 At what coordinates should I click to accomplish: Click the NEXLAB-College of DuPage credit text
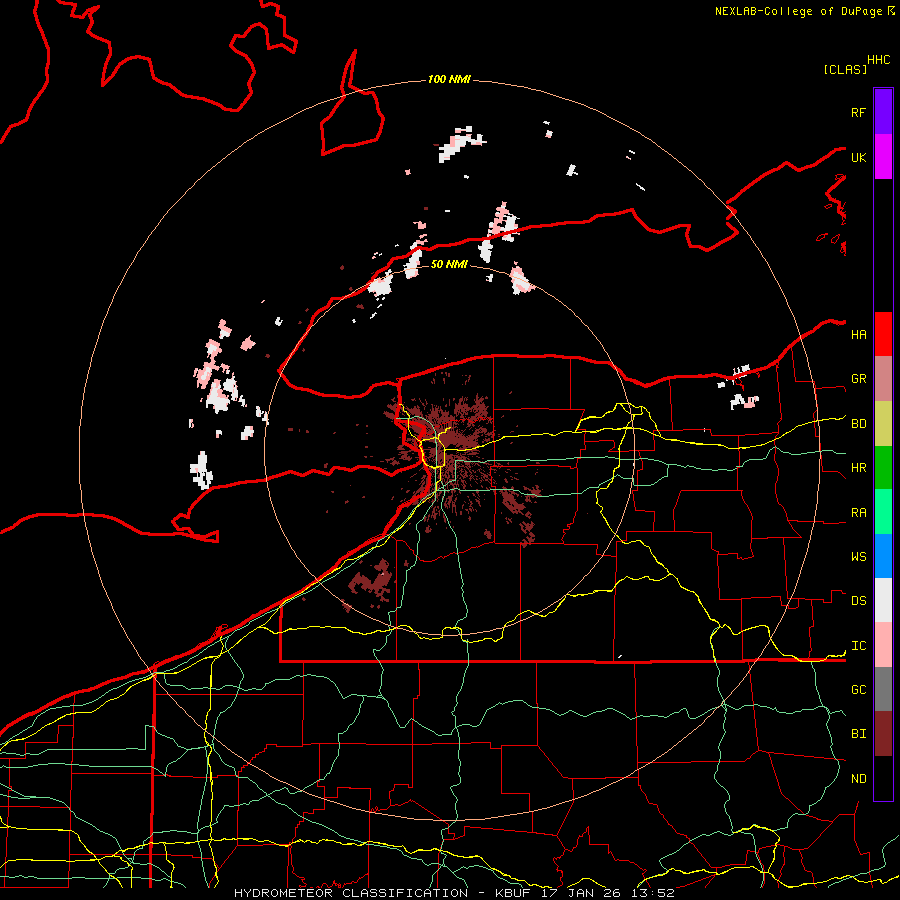pos(798,11)
